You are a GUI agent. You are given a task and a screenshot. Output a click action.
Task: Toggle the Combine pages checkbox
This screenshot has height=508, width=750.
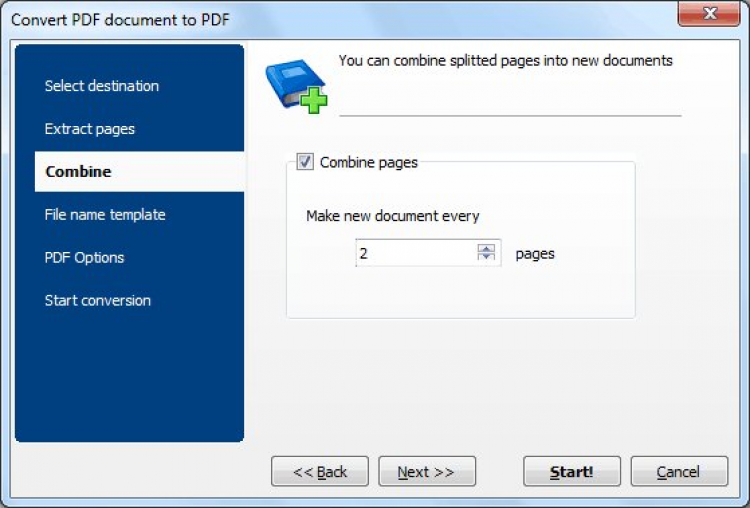click(306, 162)
